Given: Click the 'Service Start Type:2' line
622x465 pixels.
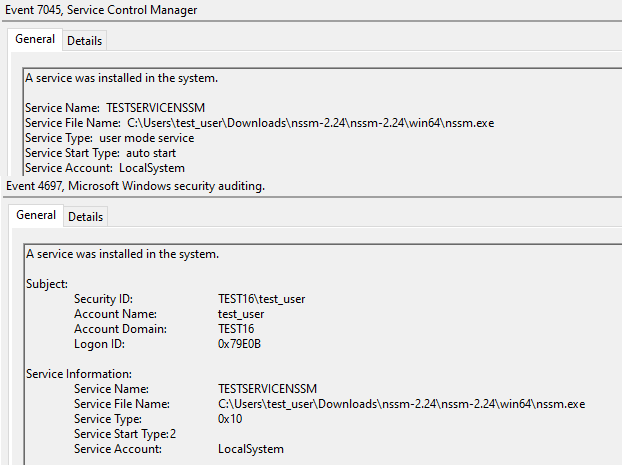Looking at the screenshot, I should pyautogui.click(x=124, y=434).
